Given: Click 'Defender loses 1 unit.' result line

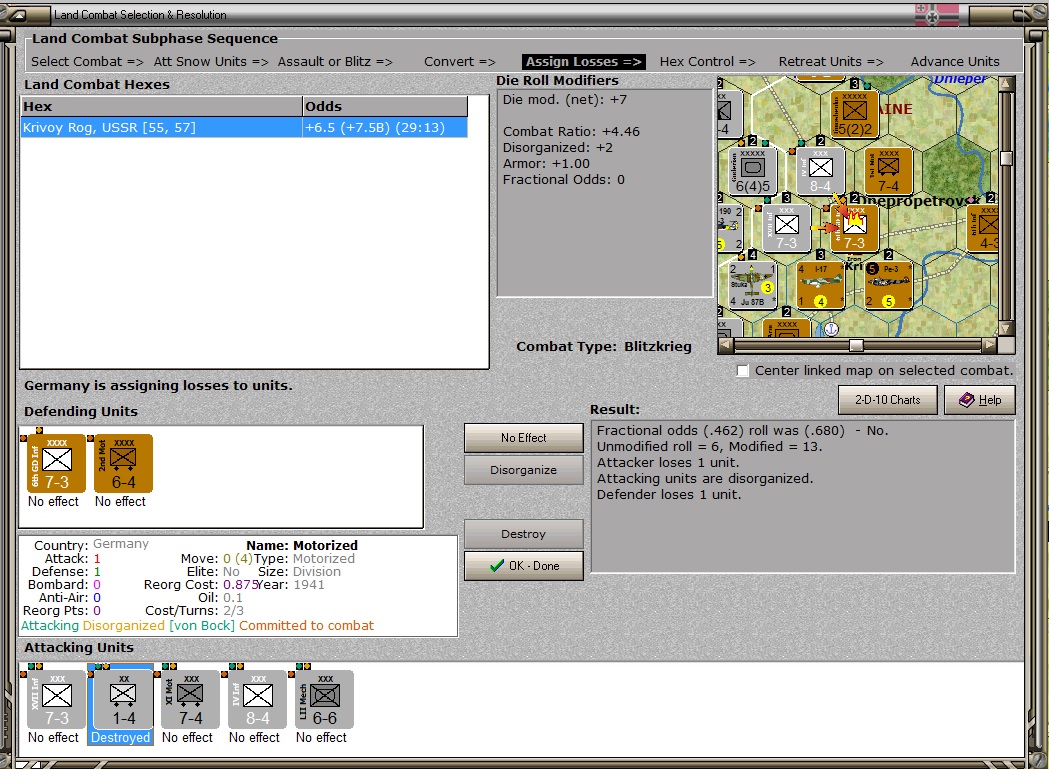Looking at the screenshot, I should (669, 495).
